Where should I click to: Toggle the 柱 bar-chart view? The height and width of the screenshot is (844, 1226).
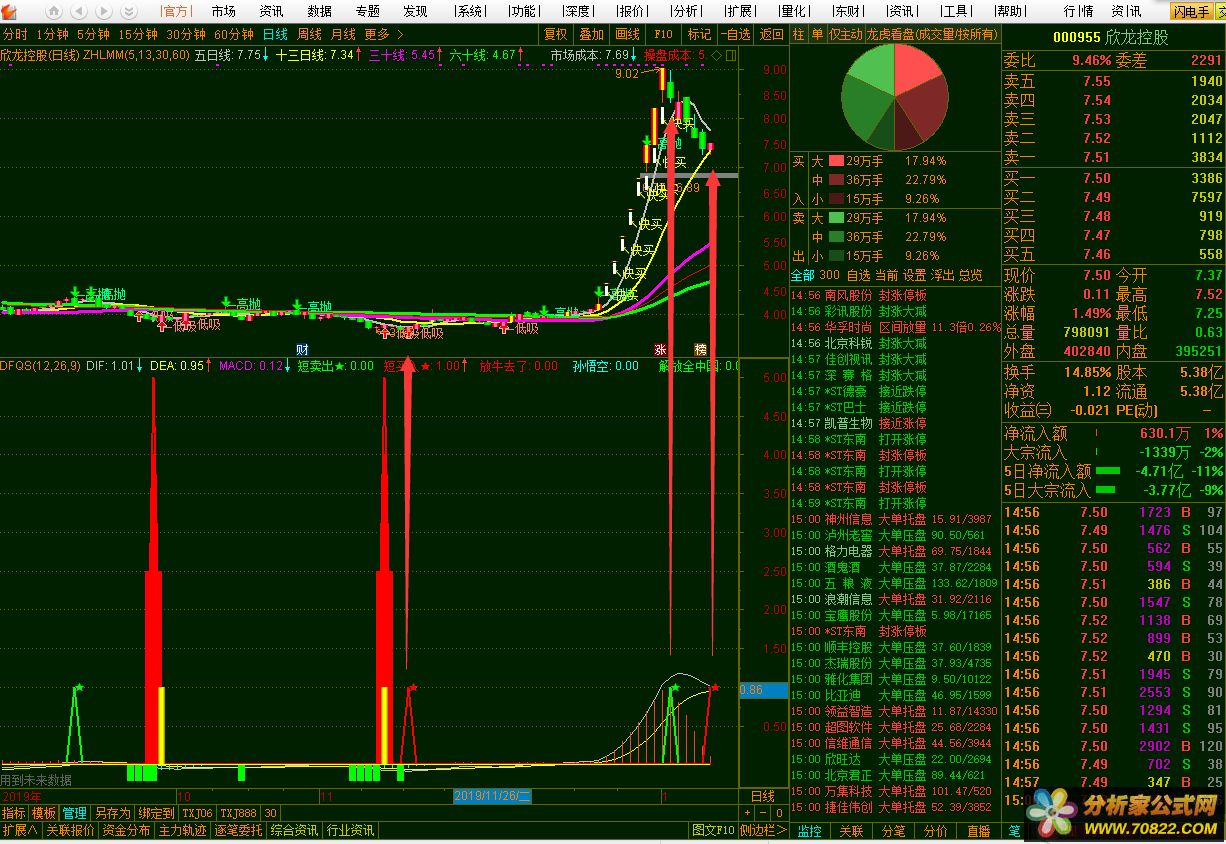pos(797,34)
